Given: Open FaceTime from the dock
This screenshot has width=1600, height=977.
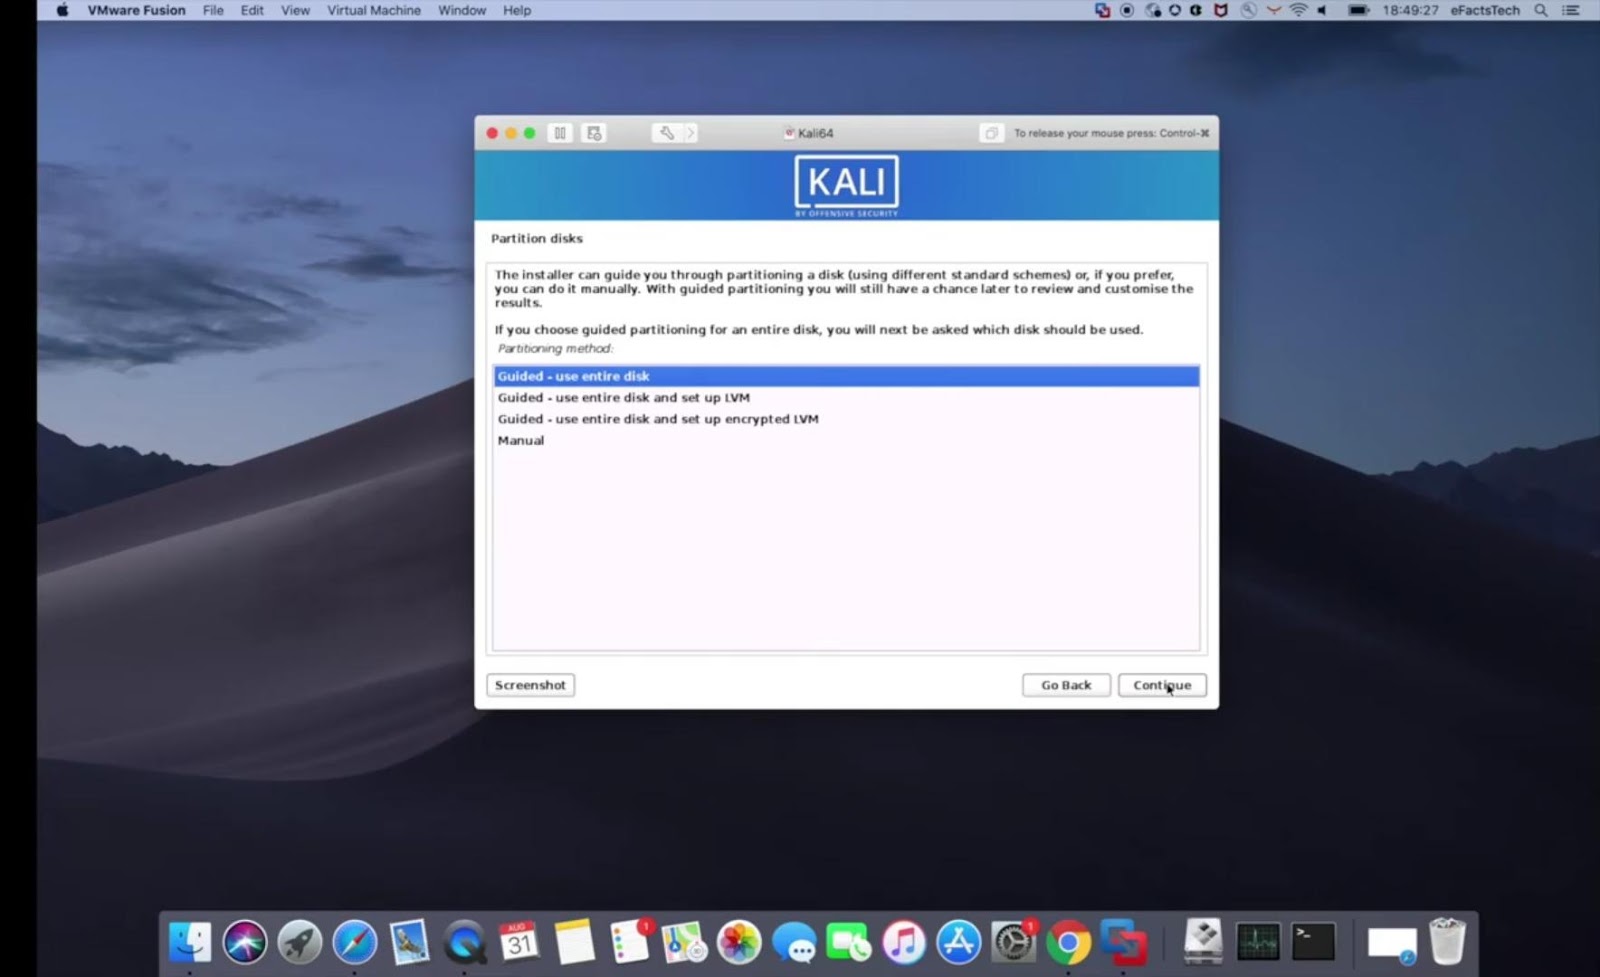Looking at the screenshot, I should coord(849,942).
